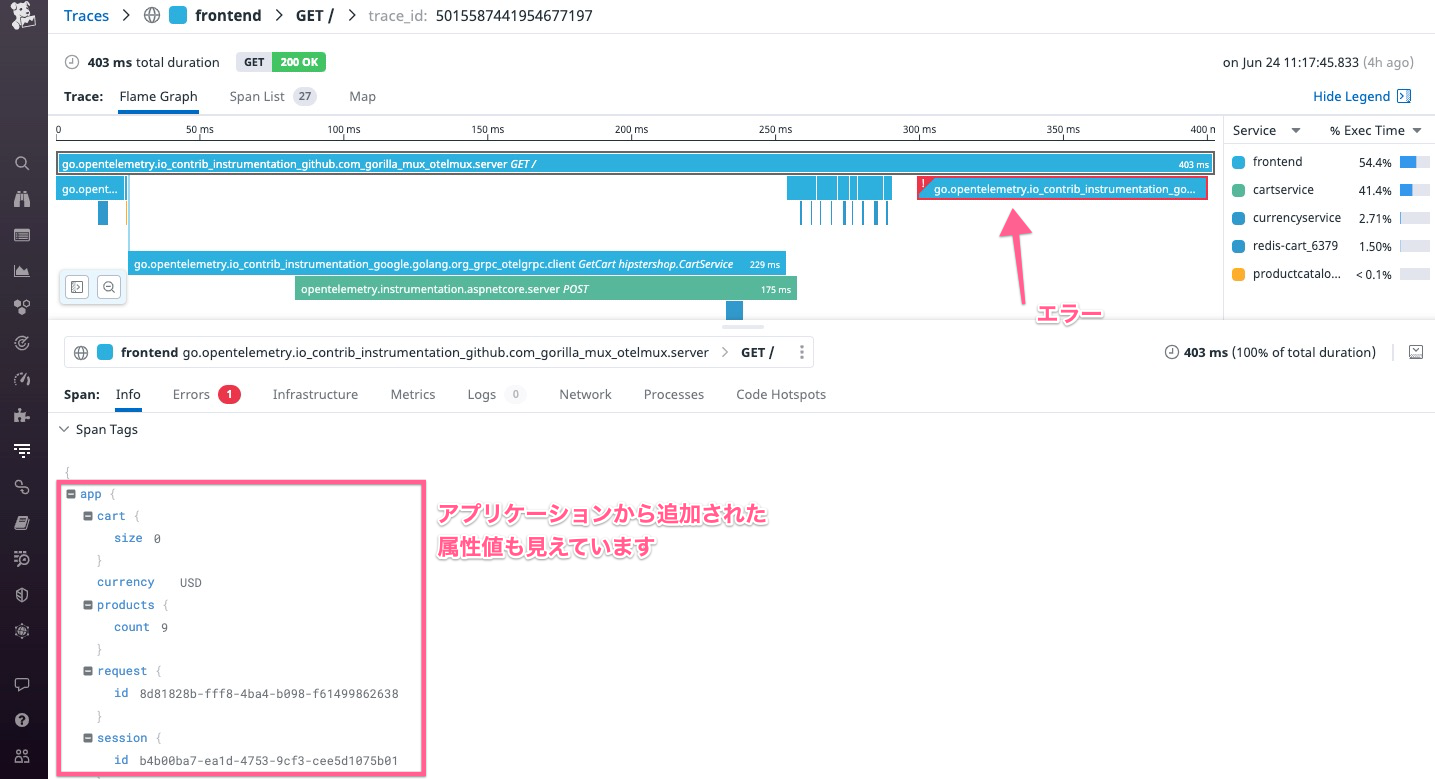Click the GET method badge beside duration

(254, 62)
